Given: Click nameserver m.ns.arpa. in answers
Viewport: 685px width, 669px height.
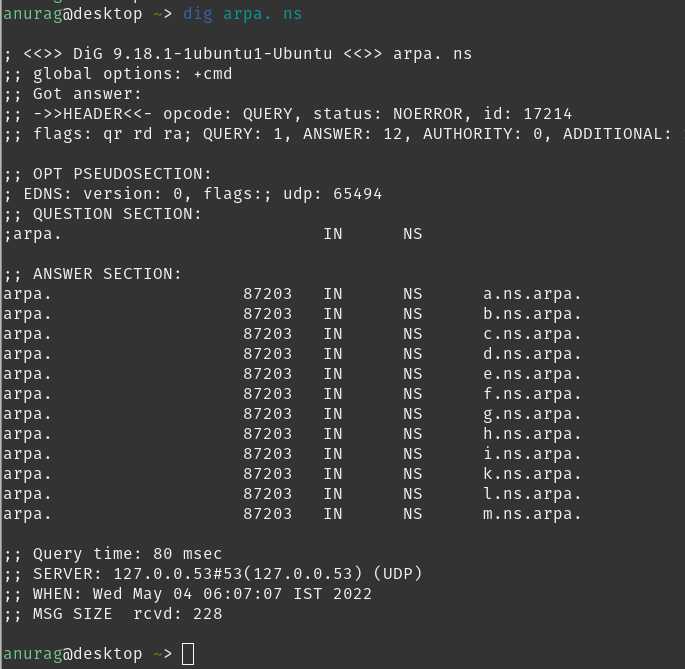Looking at the screenshot, I should [x=532, y=514].
